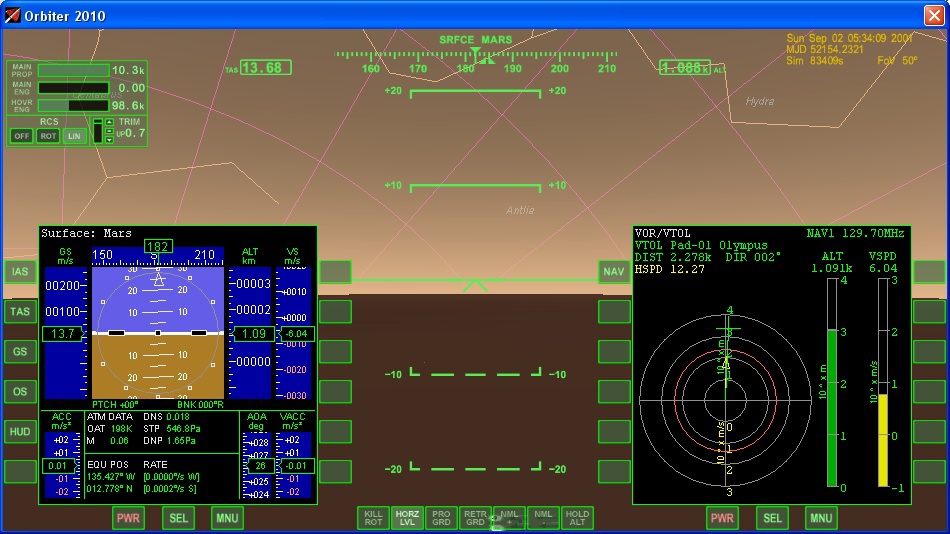Click the ground speed value 13.7

coord(62,334)
